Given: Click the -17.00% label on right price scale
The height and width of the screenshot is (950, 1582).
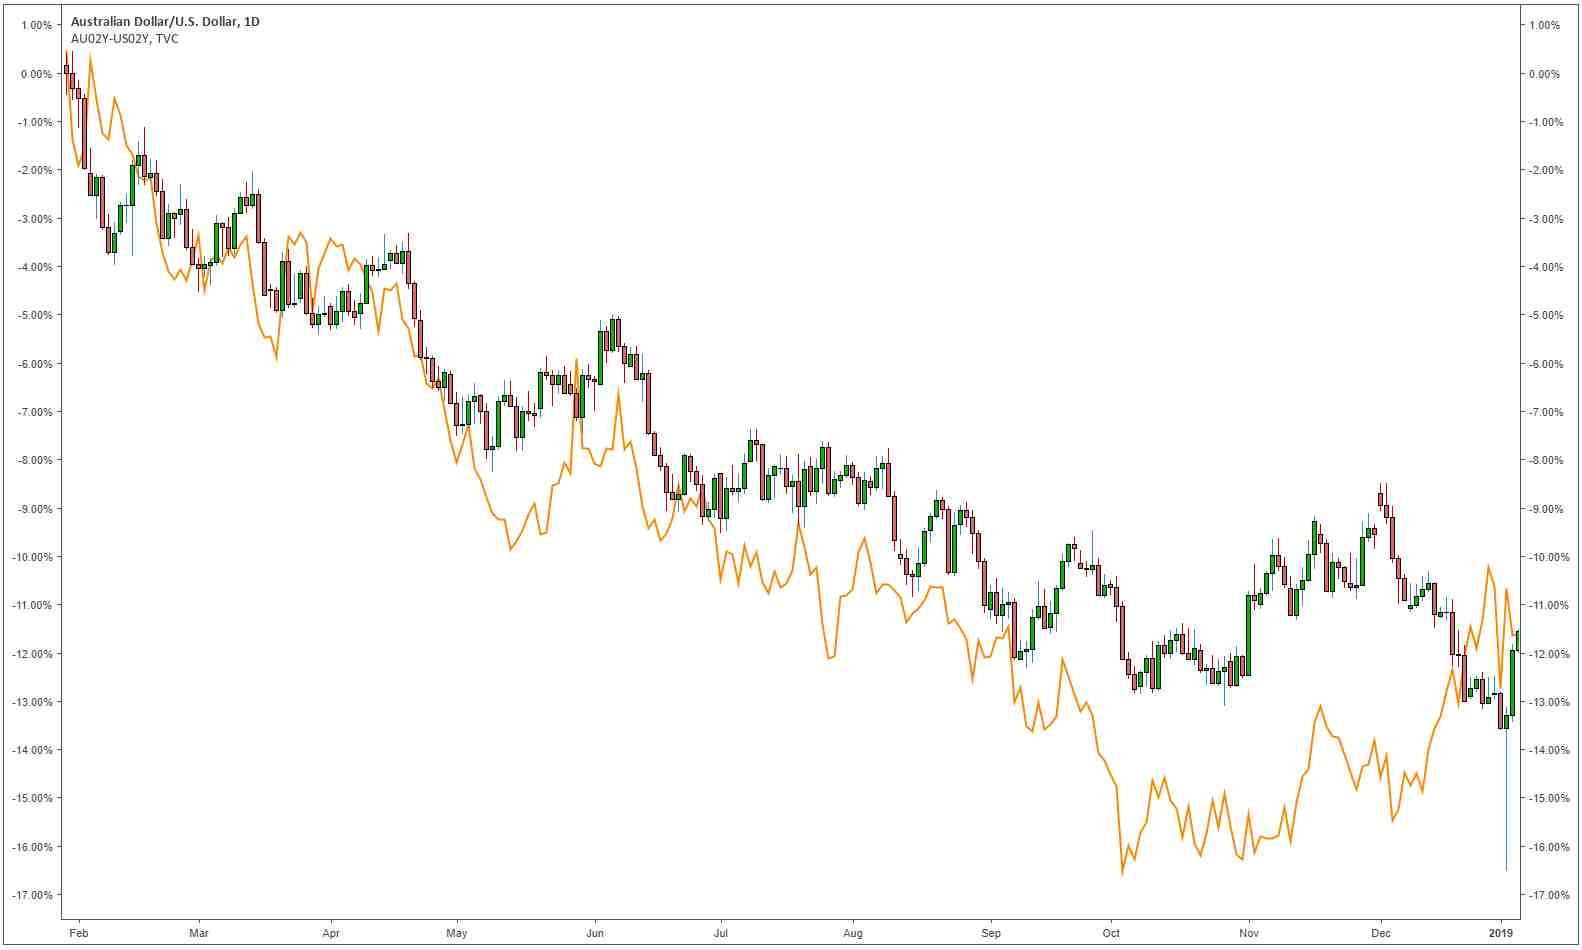Looking at the screenshot, I should pos(1542,895).
